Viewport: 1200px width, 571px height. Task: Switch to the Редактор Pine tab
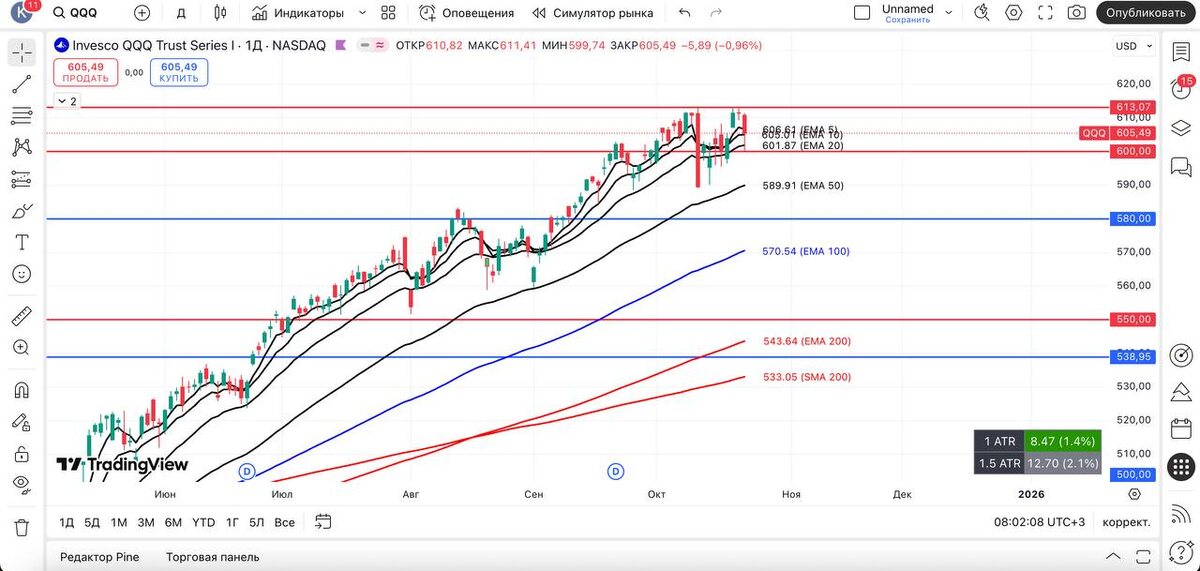(99, 557)
